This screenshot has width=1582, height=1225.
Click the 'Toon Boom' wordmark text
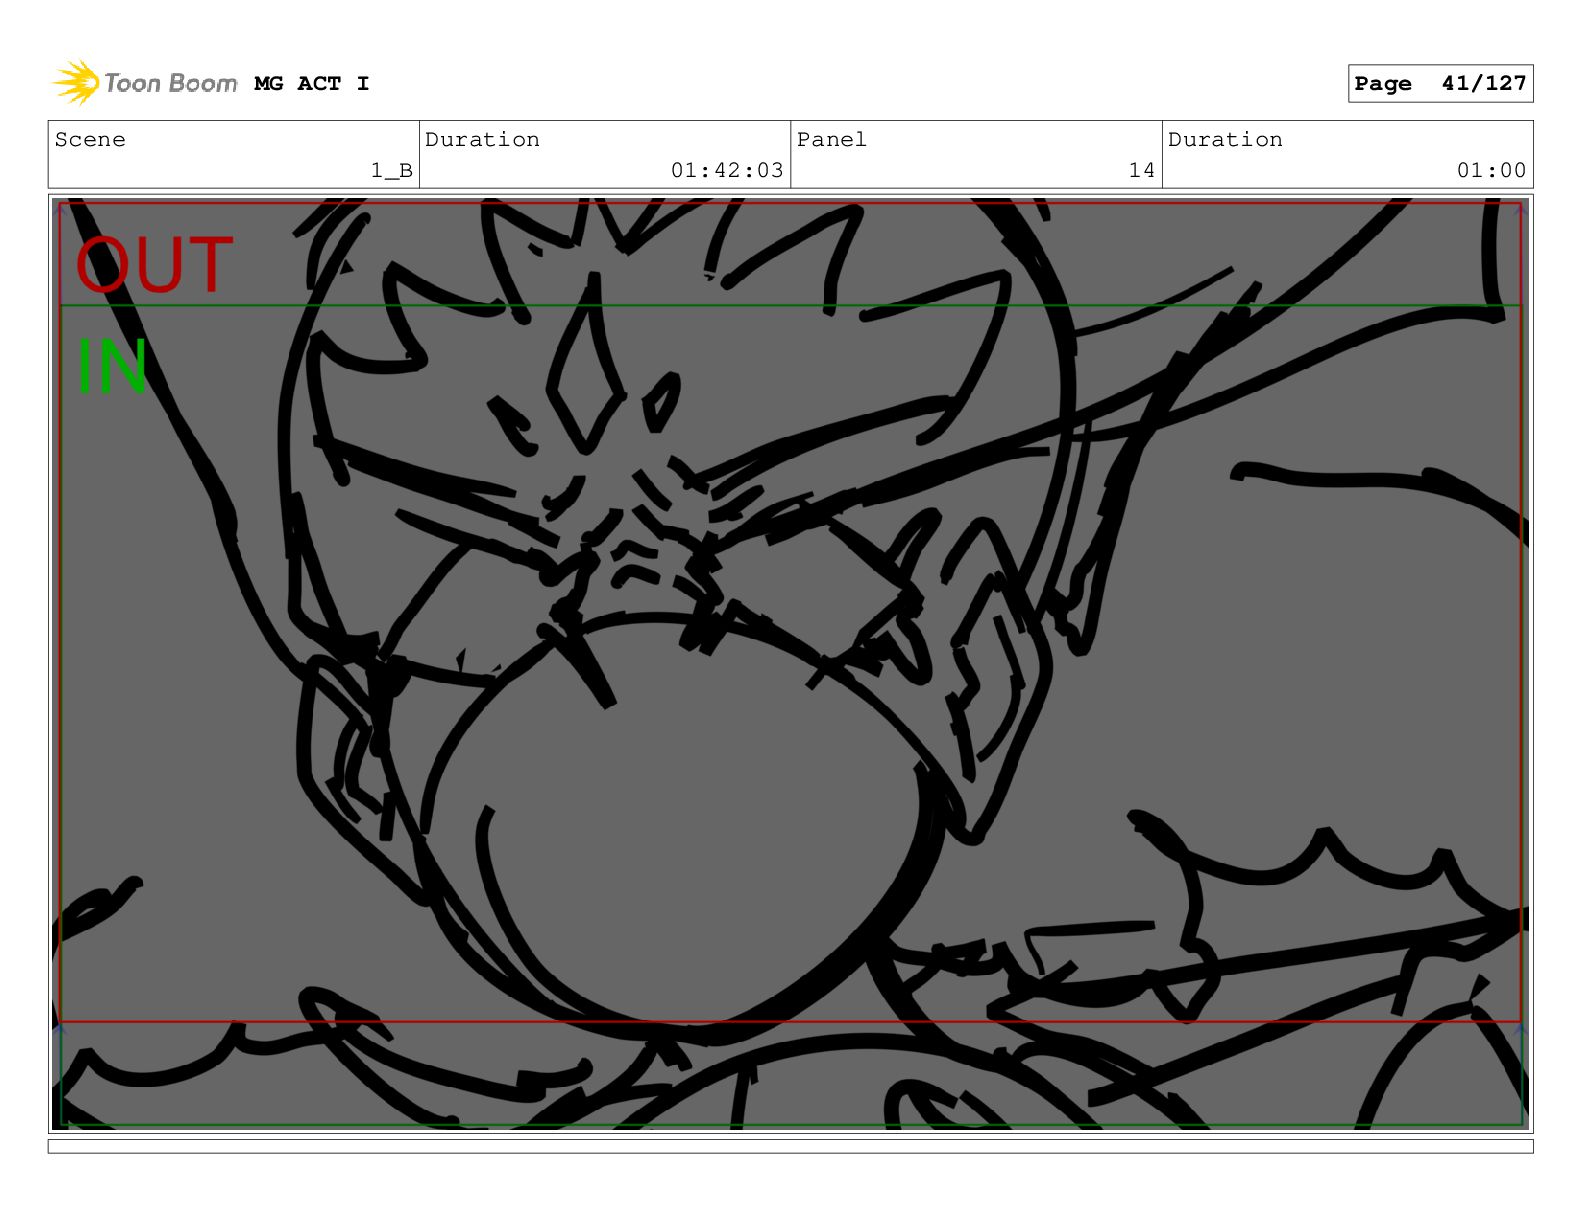[171, 83]
